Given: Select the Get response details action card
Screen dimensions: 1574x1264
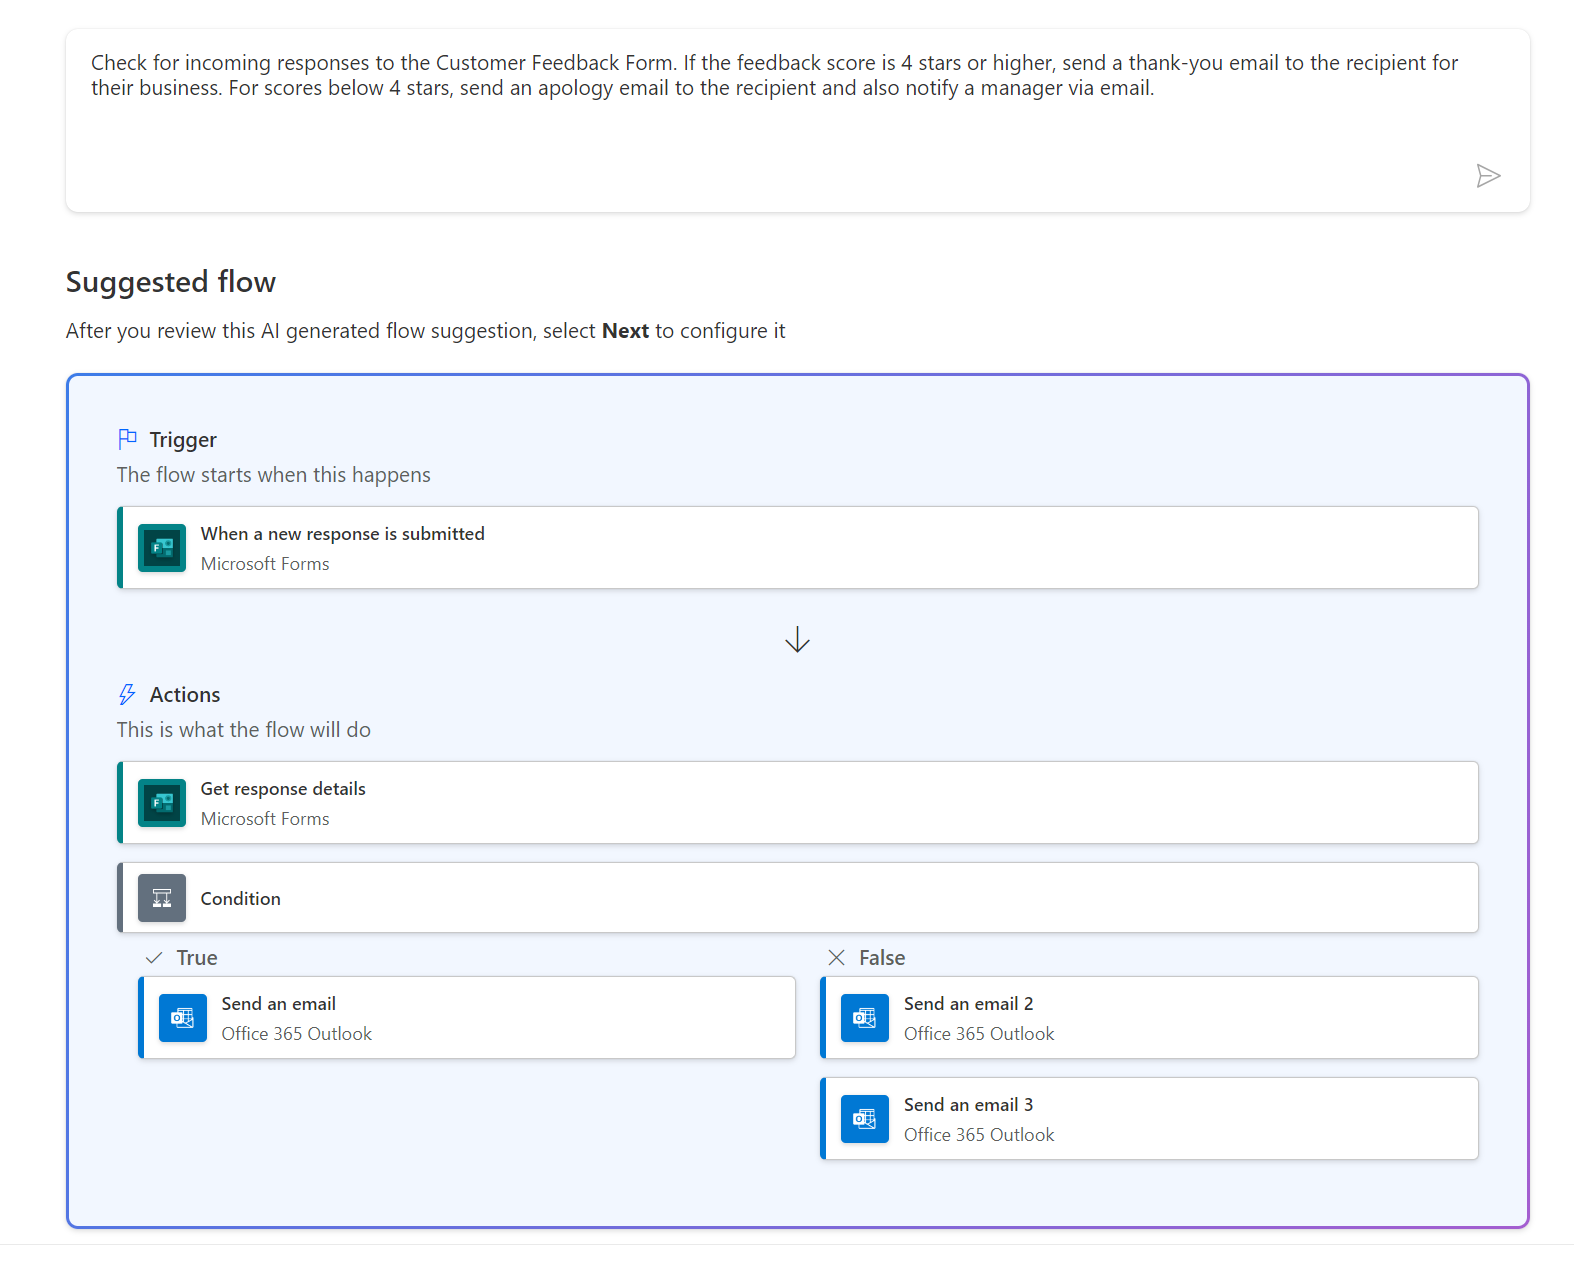Looking at the screenshot, I should 800,803.
